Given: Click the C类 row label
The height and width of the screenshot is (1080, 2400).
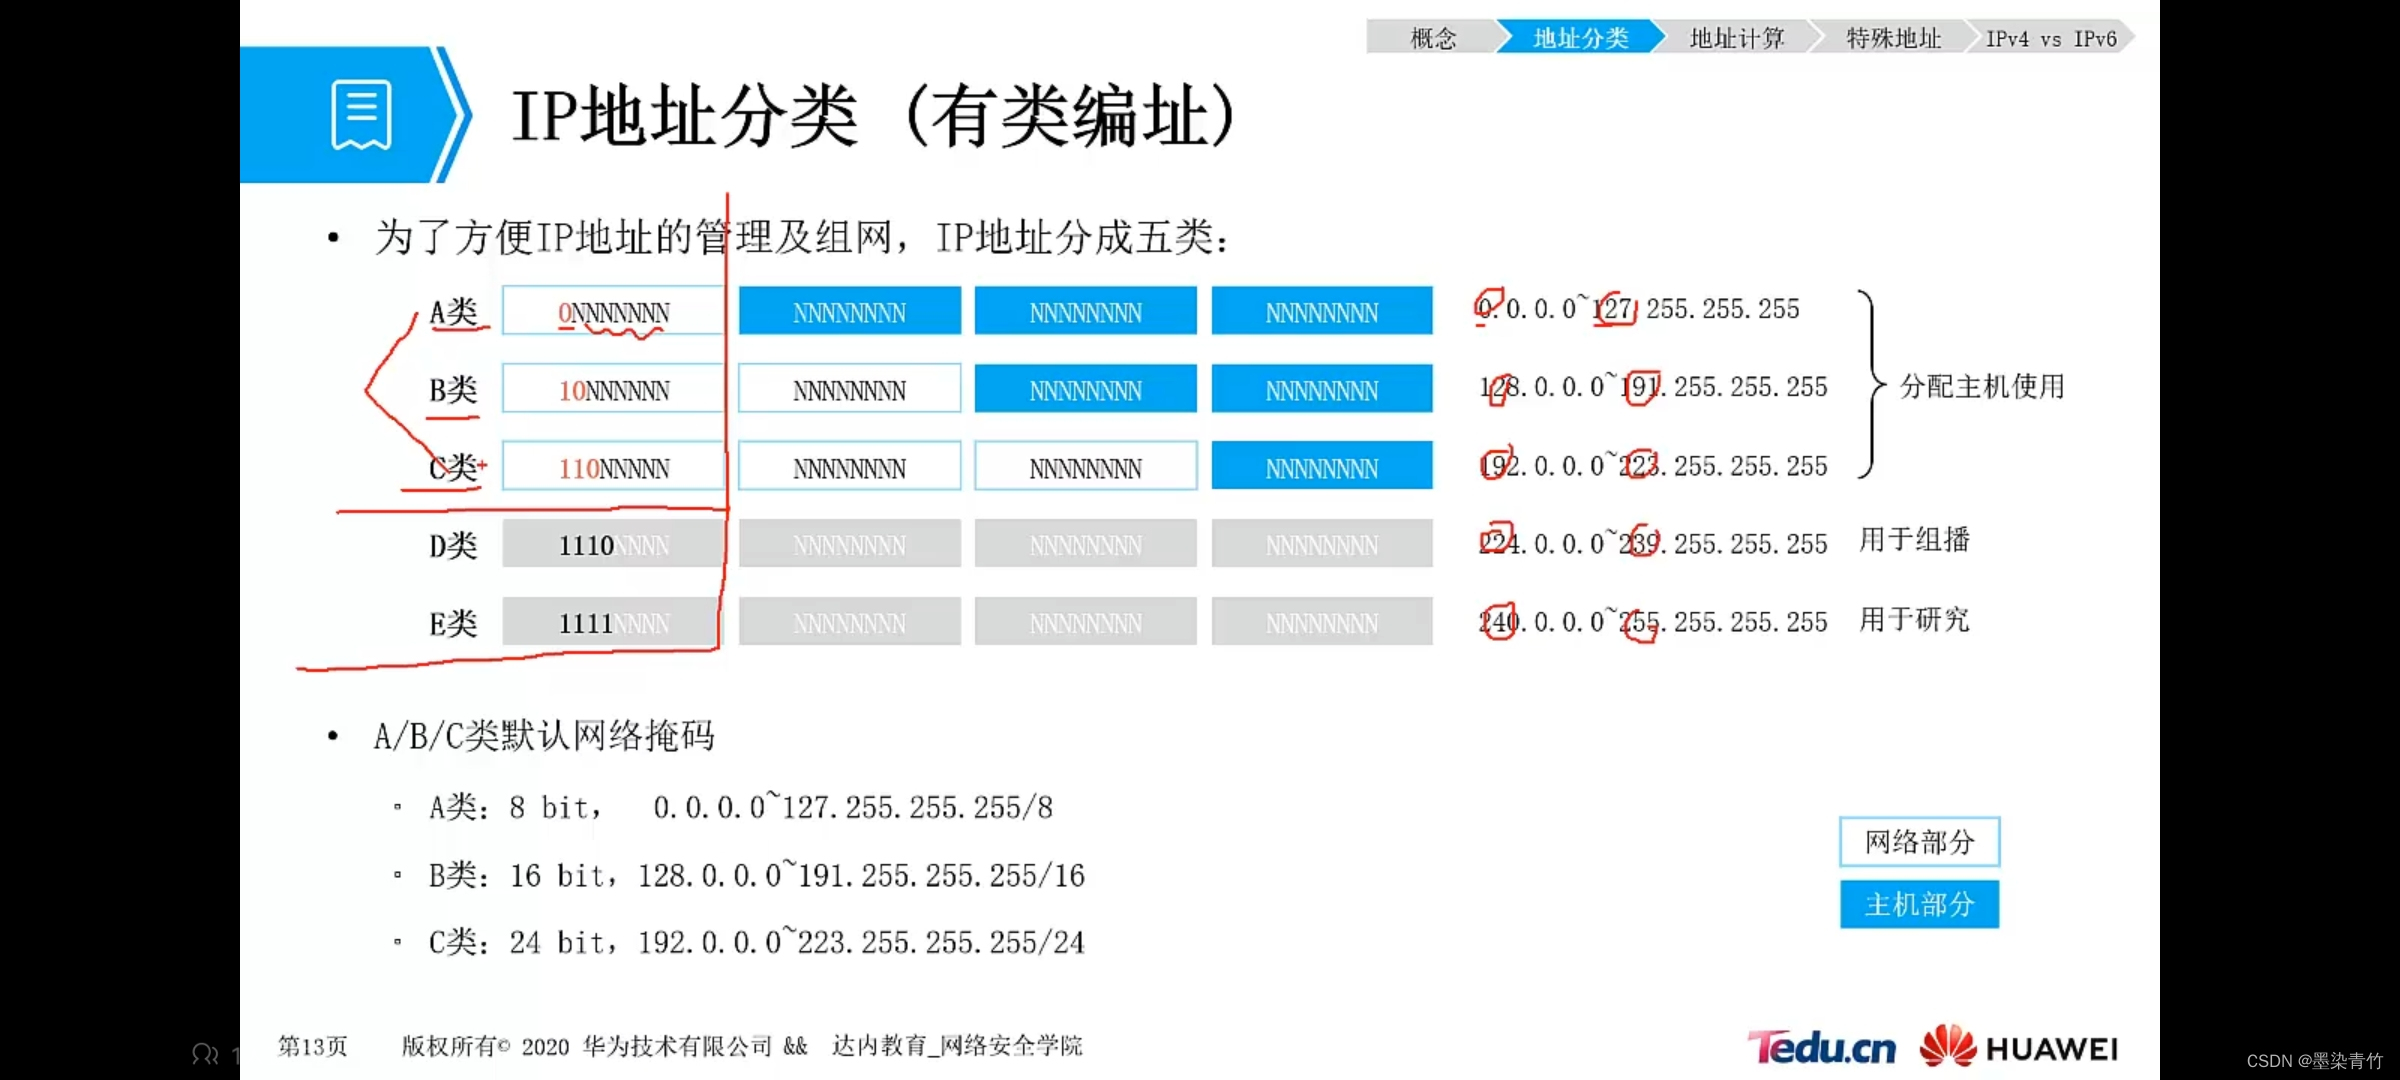Looking at the screenshot, I should [x=454, y=467].
